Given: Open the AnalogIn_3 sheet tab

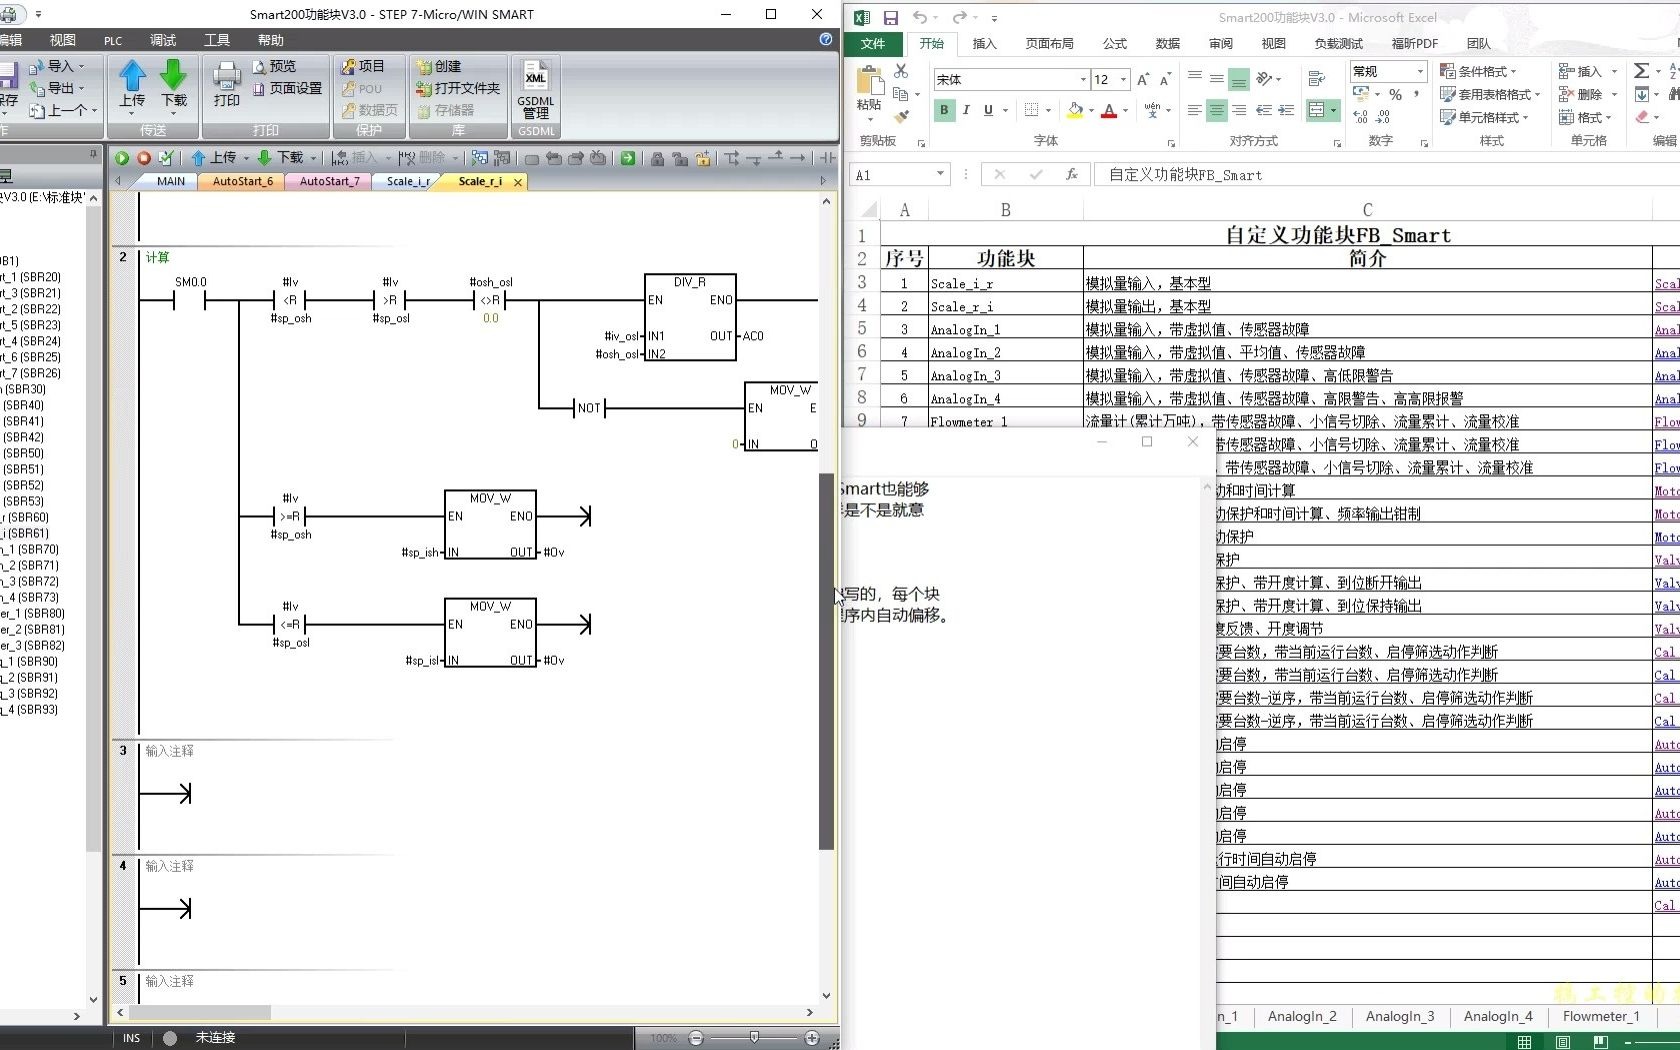Looking at the screenshot, I should coord(1399,1016).
